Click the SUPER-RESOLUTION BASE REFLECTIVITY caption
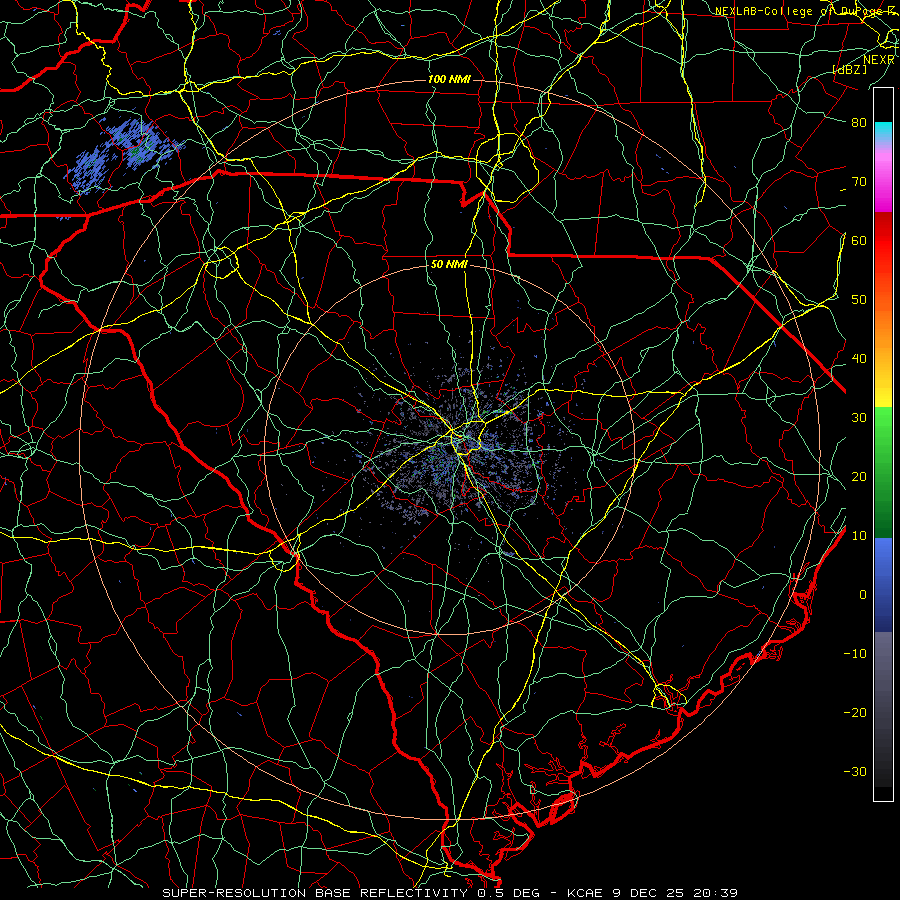900x900 pixels. pos(315,893)
